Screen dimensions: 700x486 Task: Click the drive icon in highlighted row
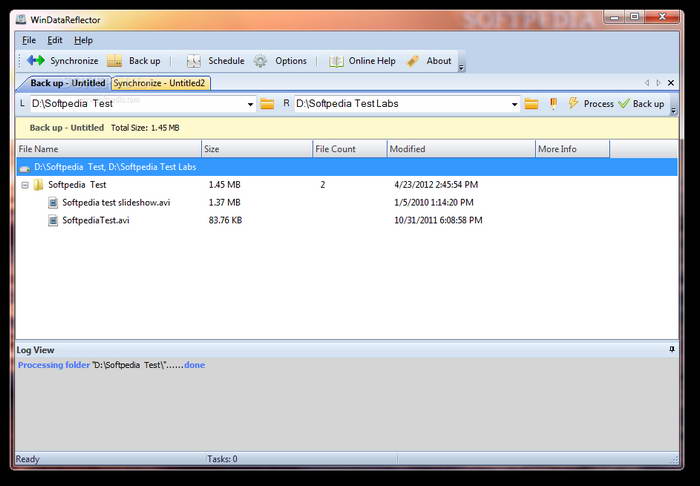coord(25,168)
